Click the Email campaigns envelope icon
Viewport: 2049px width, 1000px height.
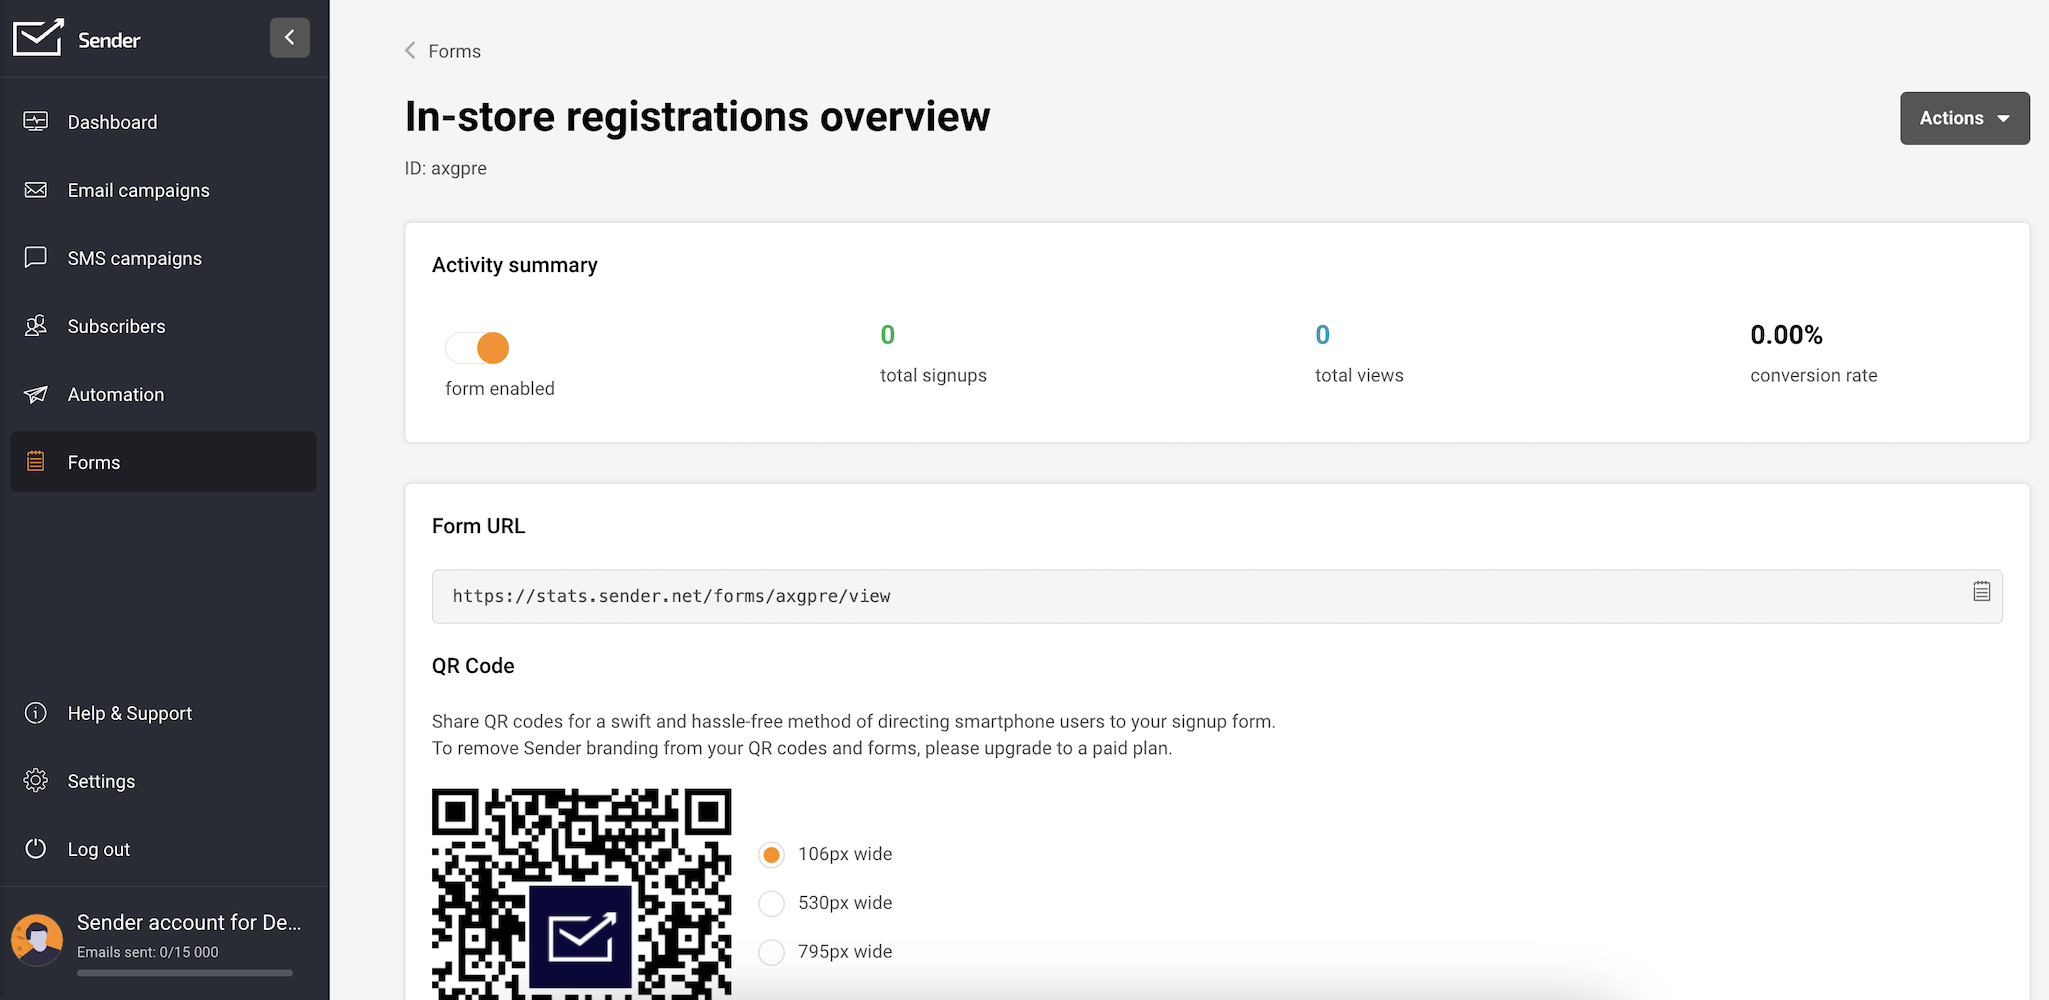point(36,190)
